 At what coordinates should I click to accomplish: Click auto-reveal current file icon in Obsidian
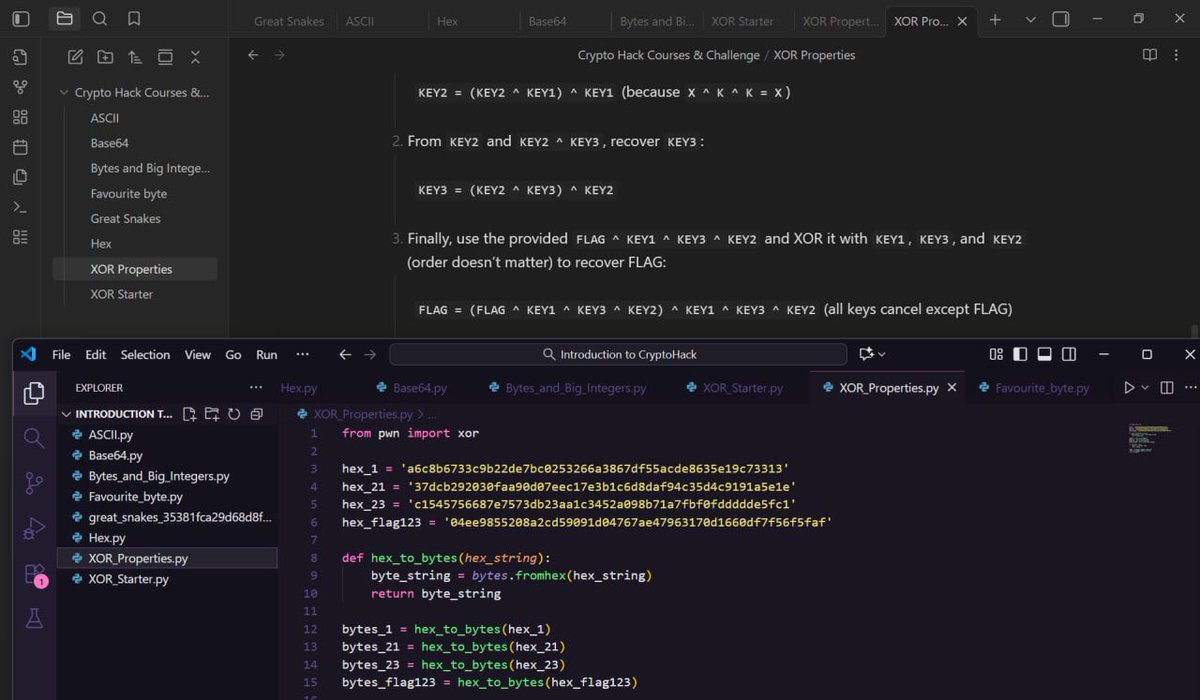(x=165, y=57)
